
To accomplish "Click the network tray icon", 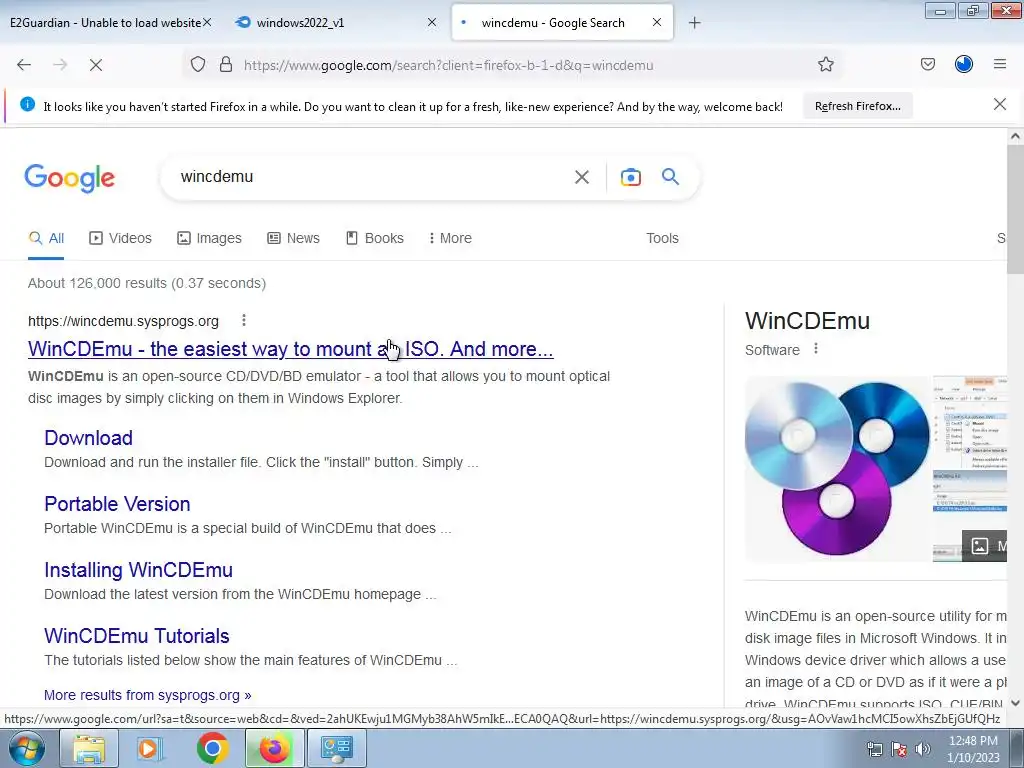I will [x=874, y=749].
